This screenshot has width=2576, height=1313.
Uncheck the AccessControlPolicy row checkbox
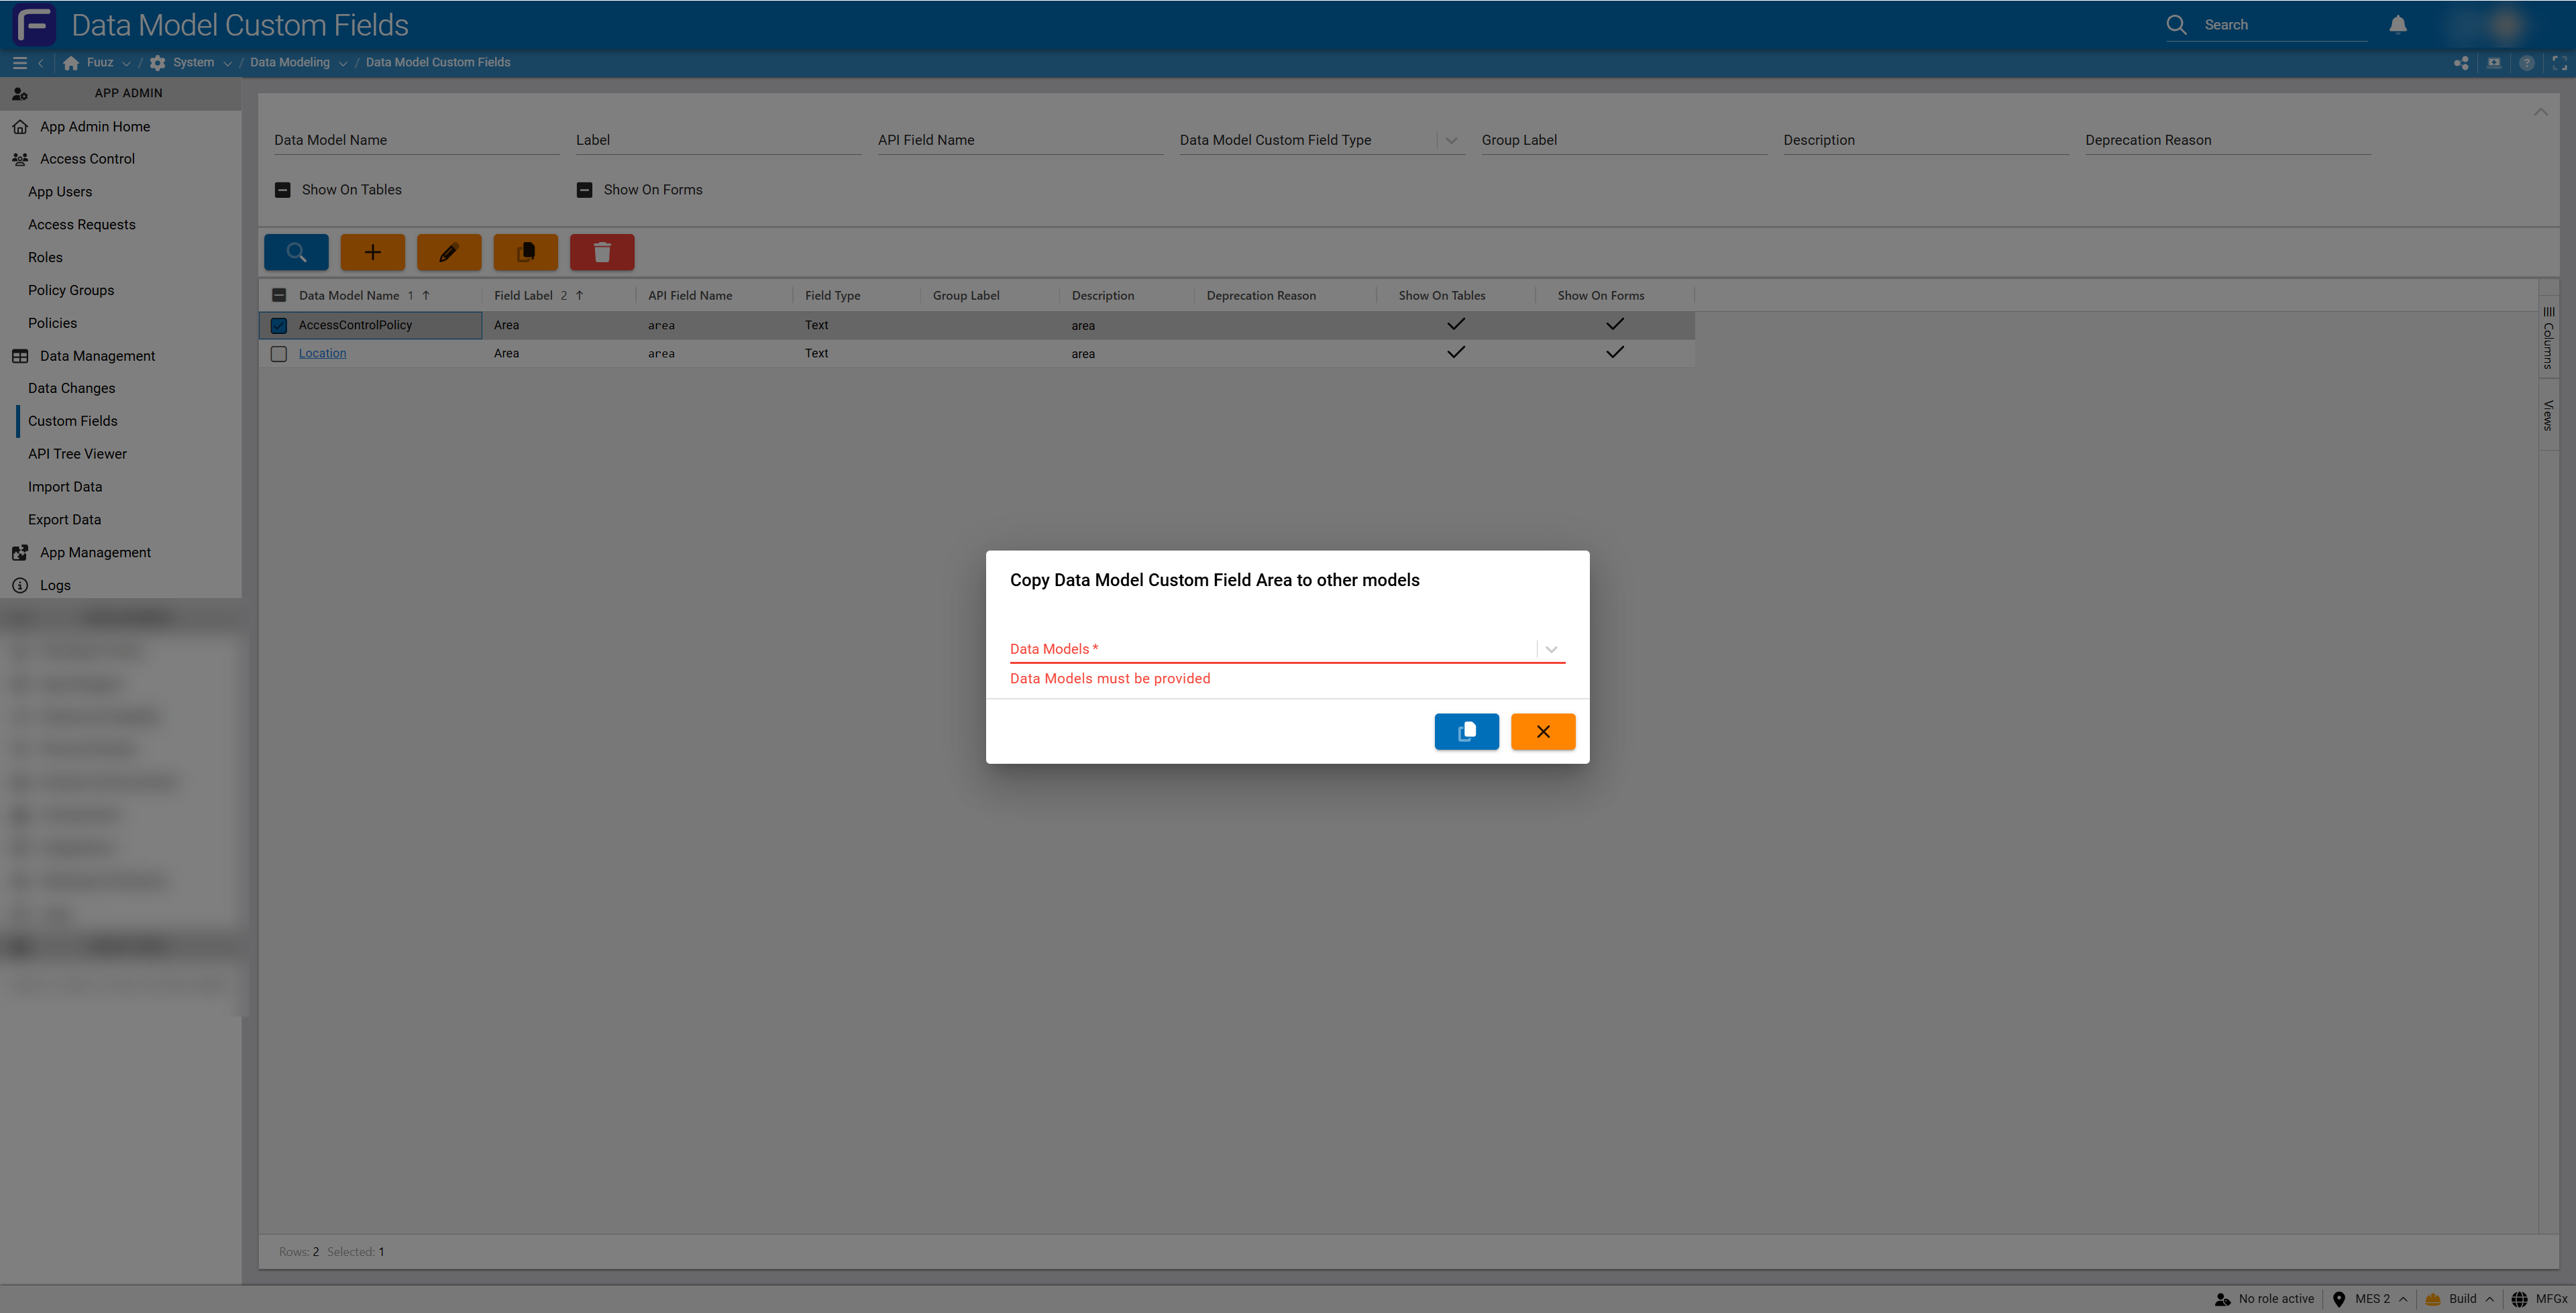pyautogui.click(x=279, y=325)
